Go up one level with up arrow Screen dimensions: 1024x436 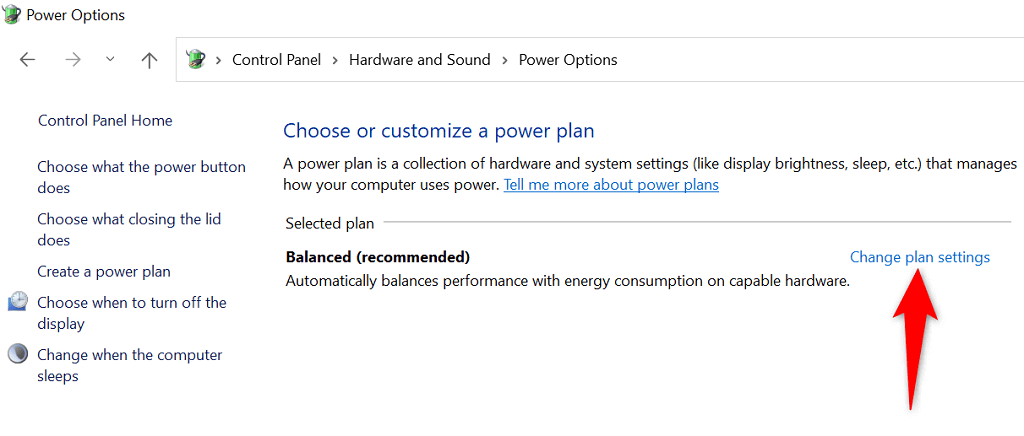point(149,60)
